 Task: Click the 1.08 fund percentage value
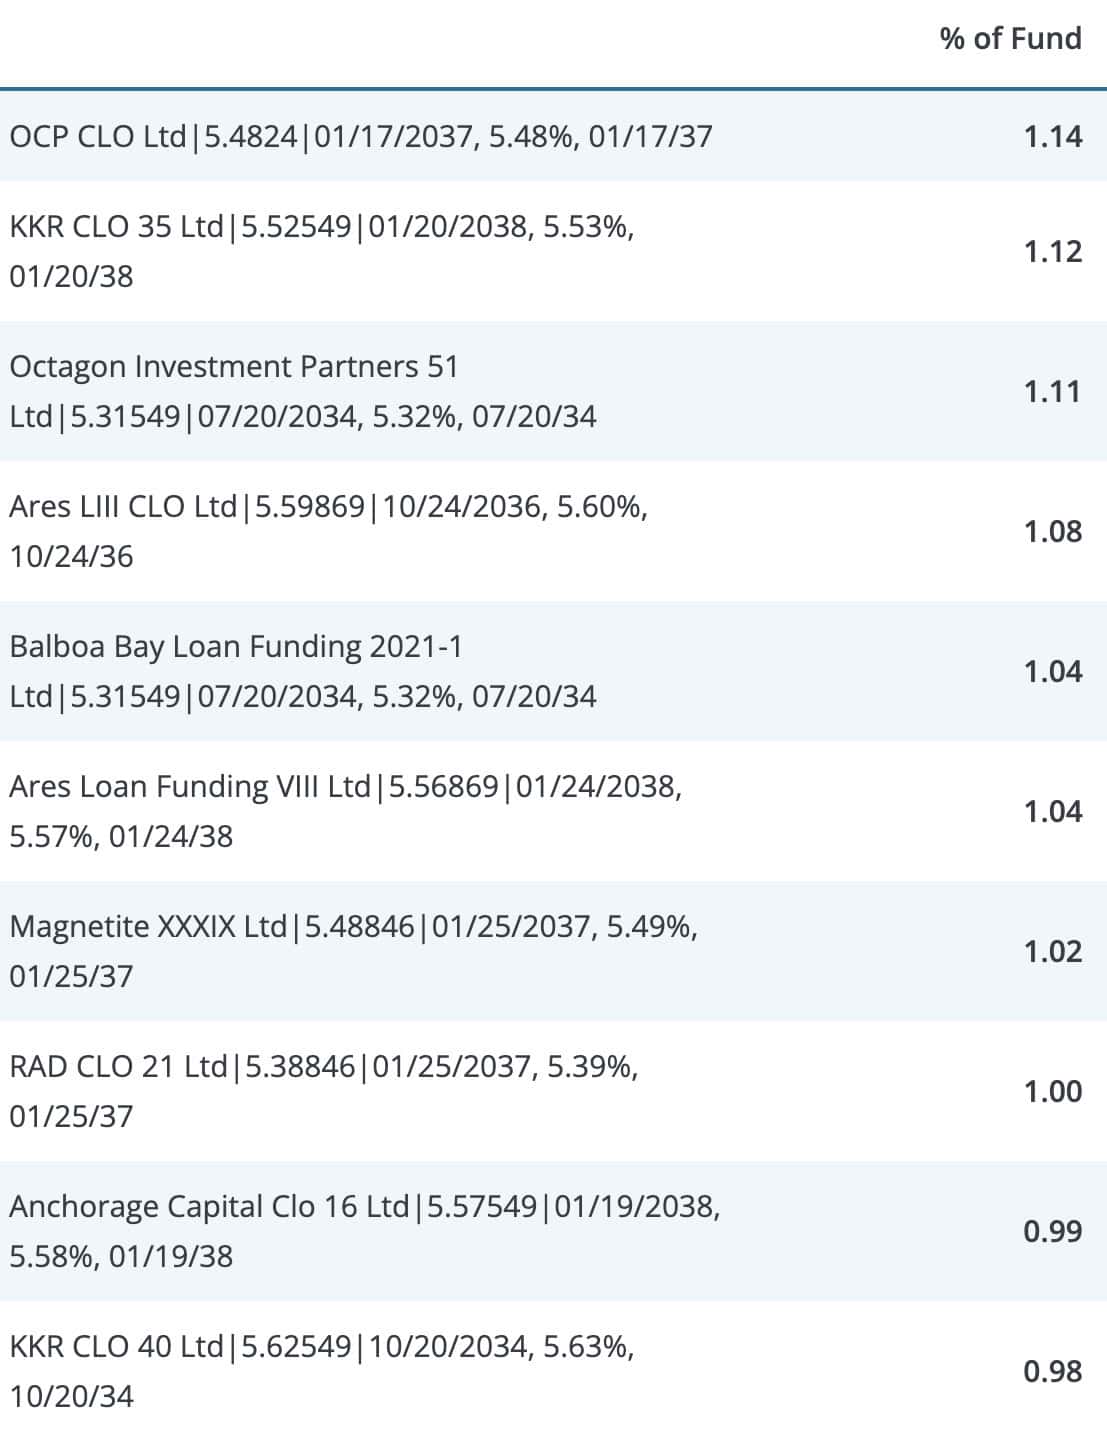[1053, 531]
